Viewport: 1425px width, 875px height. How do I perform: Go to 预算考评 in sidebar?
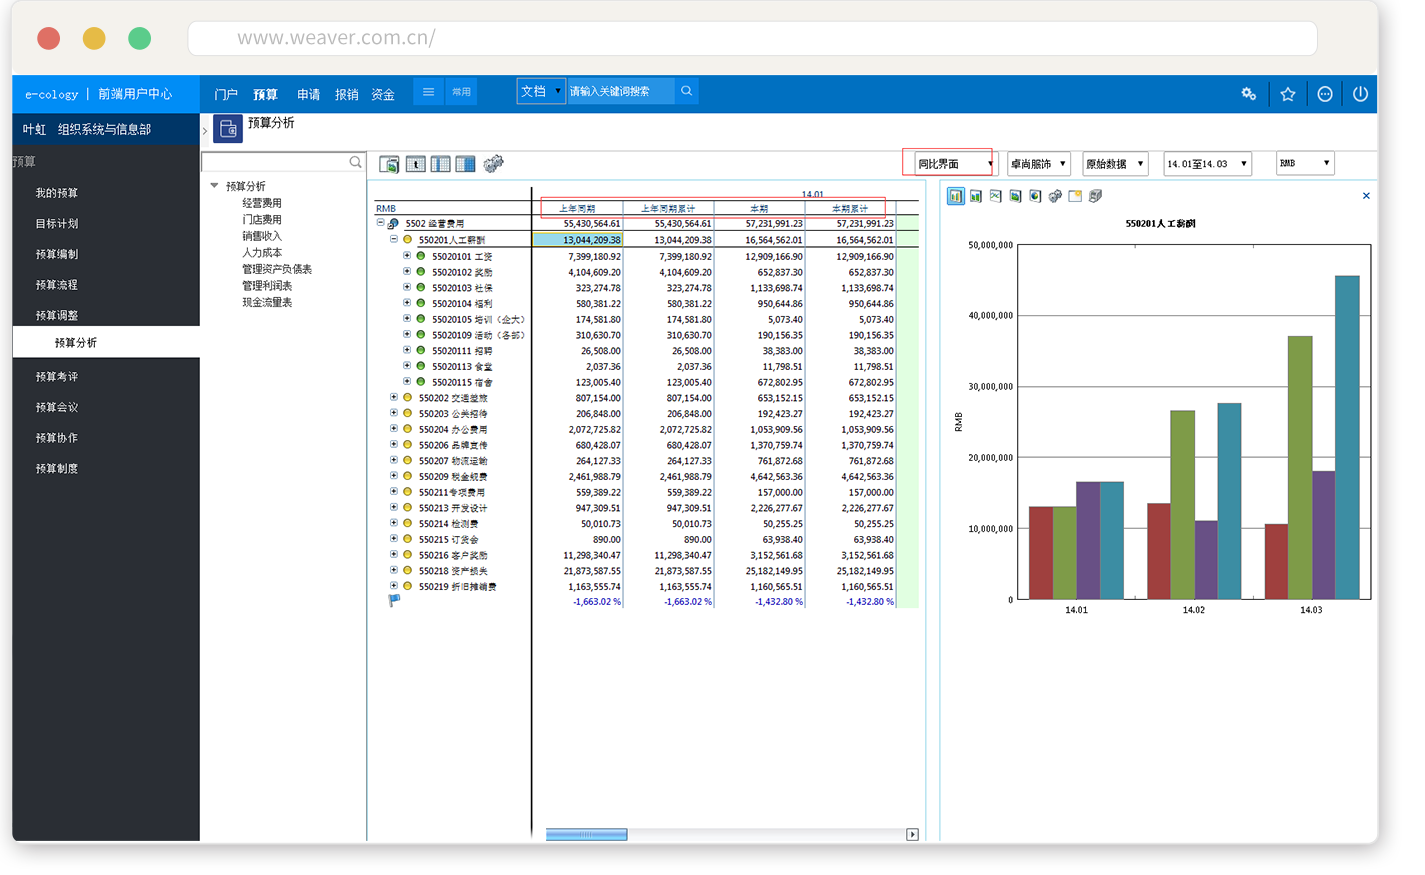pyautogui.click(x=57, y=377)
